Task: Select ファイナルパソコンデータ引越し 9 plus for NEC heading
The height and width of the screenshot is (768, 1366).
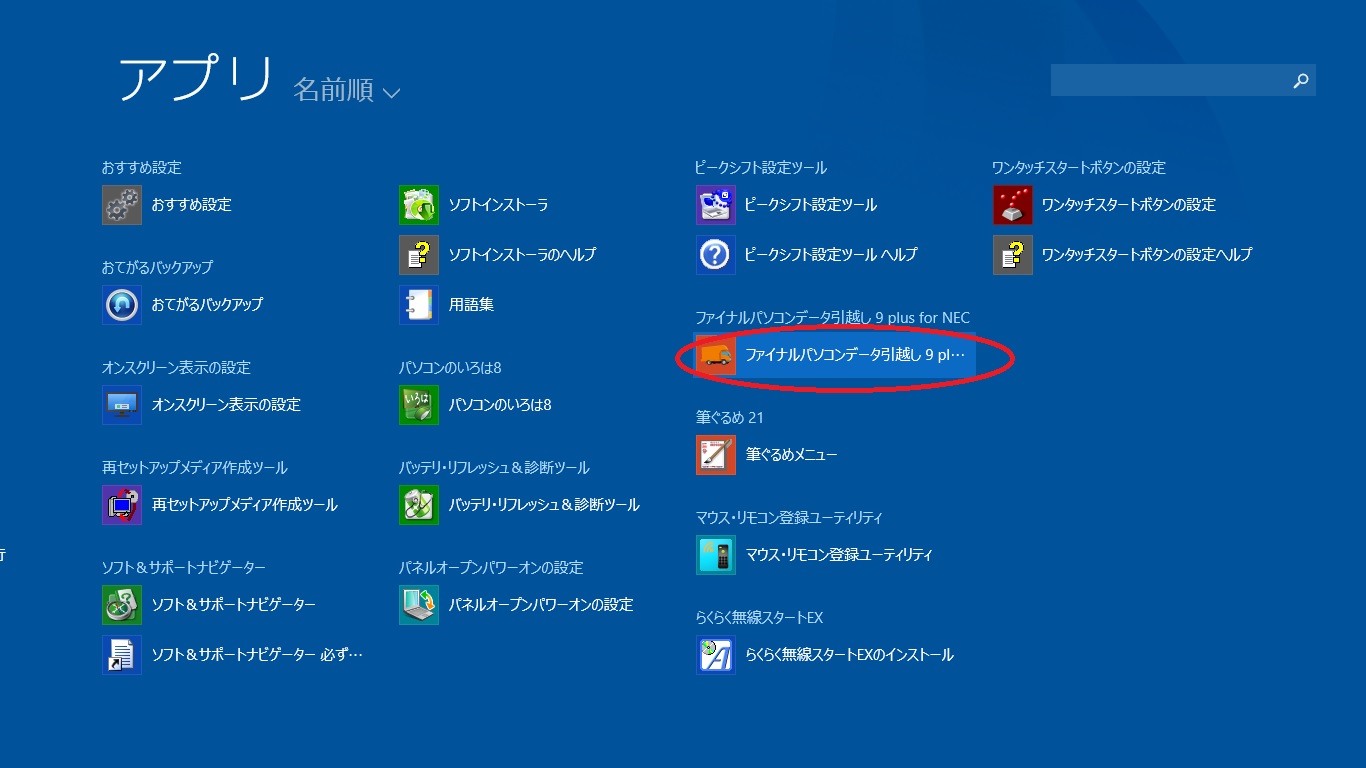Action: point(833,318)
